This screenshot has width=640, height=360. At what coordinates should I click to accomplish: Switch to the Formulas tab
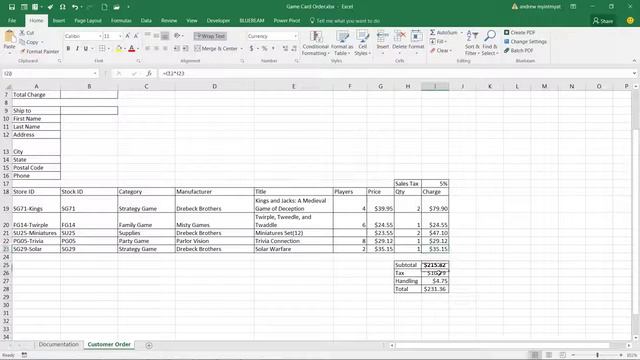coord(121,20)
